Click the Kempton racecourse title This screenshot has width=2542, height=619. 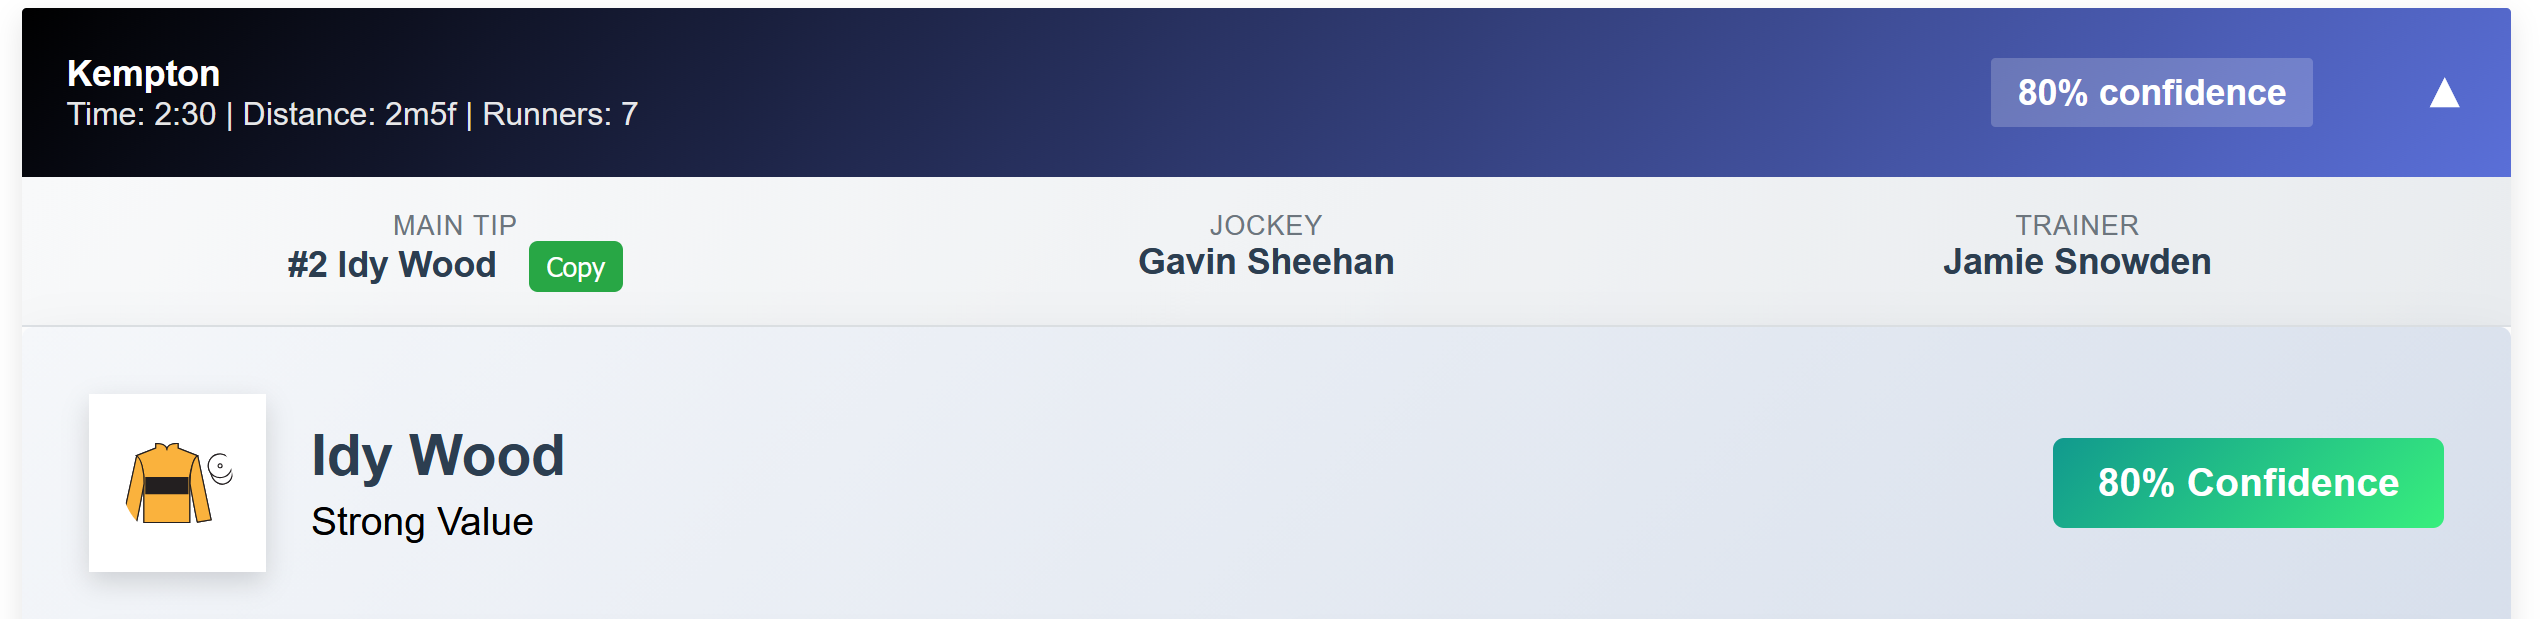(143, 73)
